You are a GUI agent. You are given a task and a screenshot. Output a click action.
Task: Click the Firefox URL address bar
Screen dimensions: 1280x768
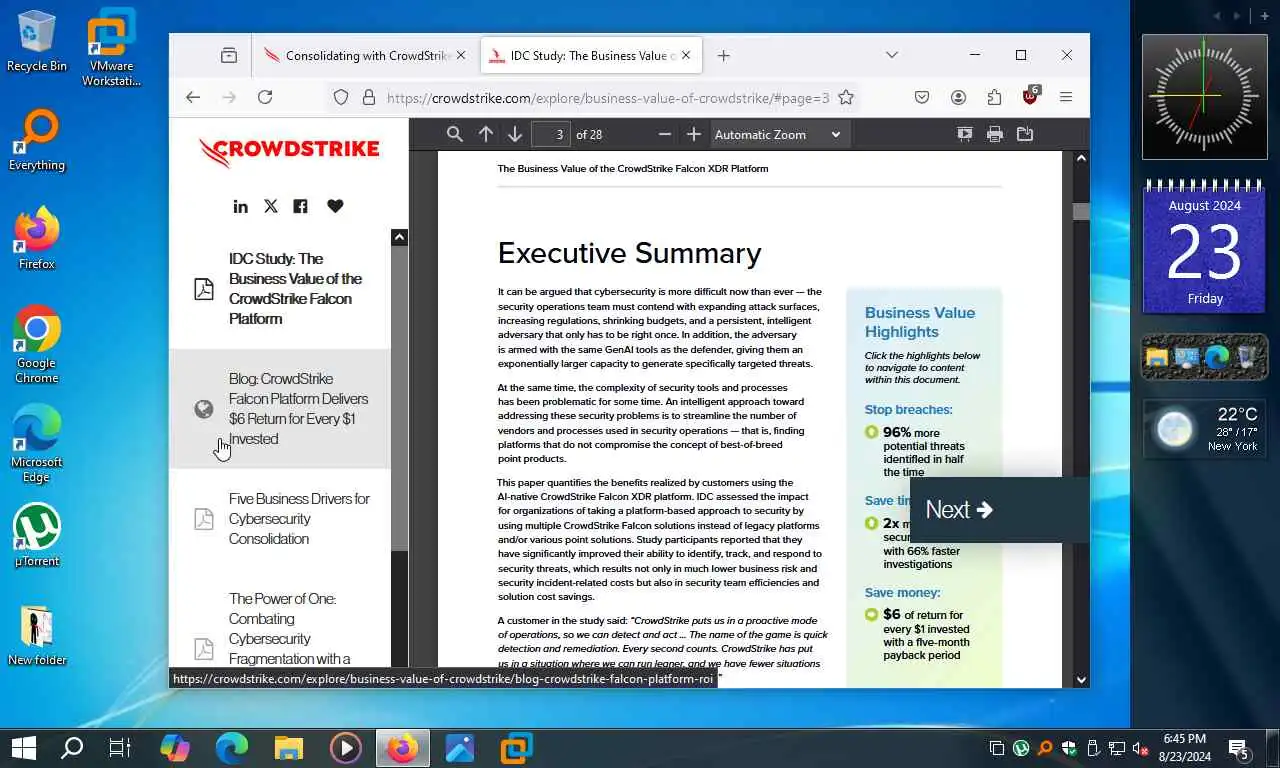(x=607, y=98)
